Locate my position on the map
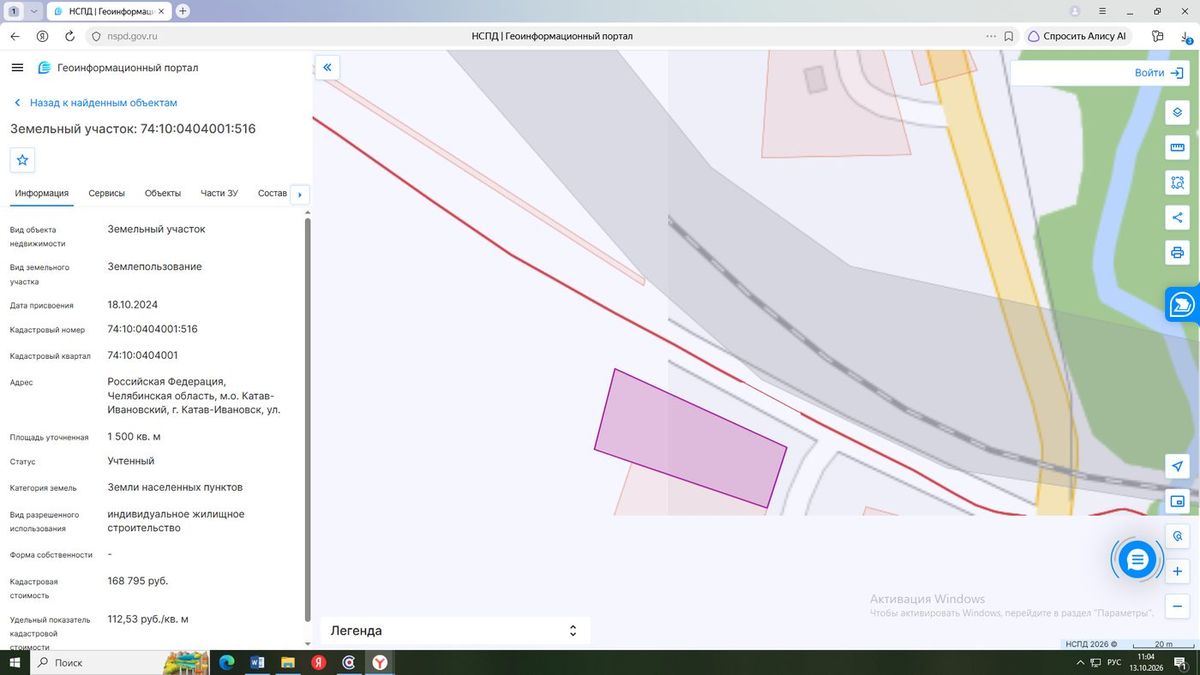Viewport: 1200px width, 675px height. 1177,467
